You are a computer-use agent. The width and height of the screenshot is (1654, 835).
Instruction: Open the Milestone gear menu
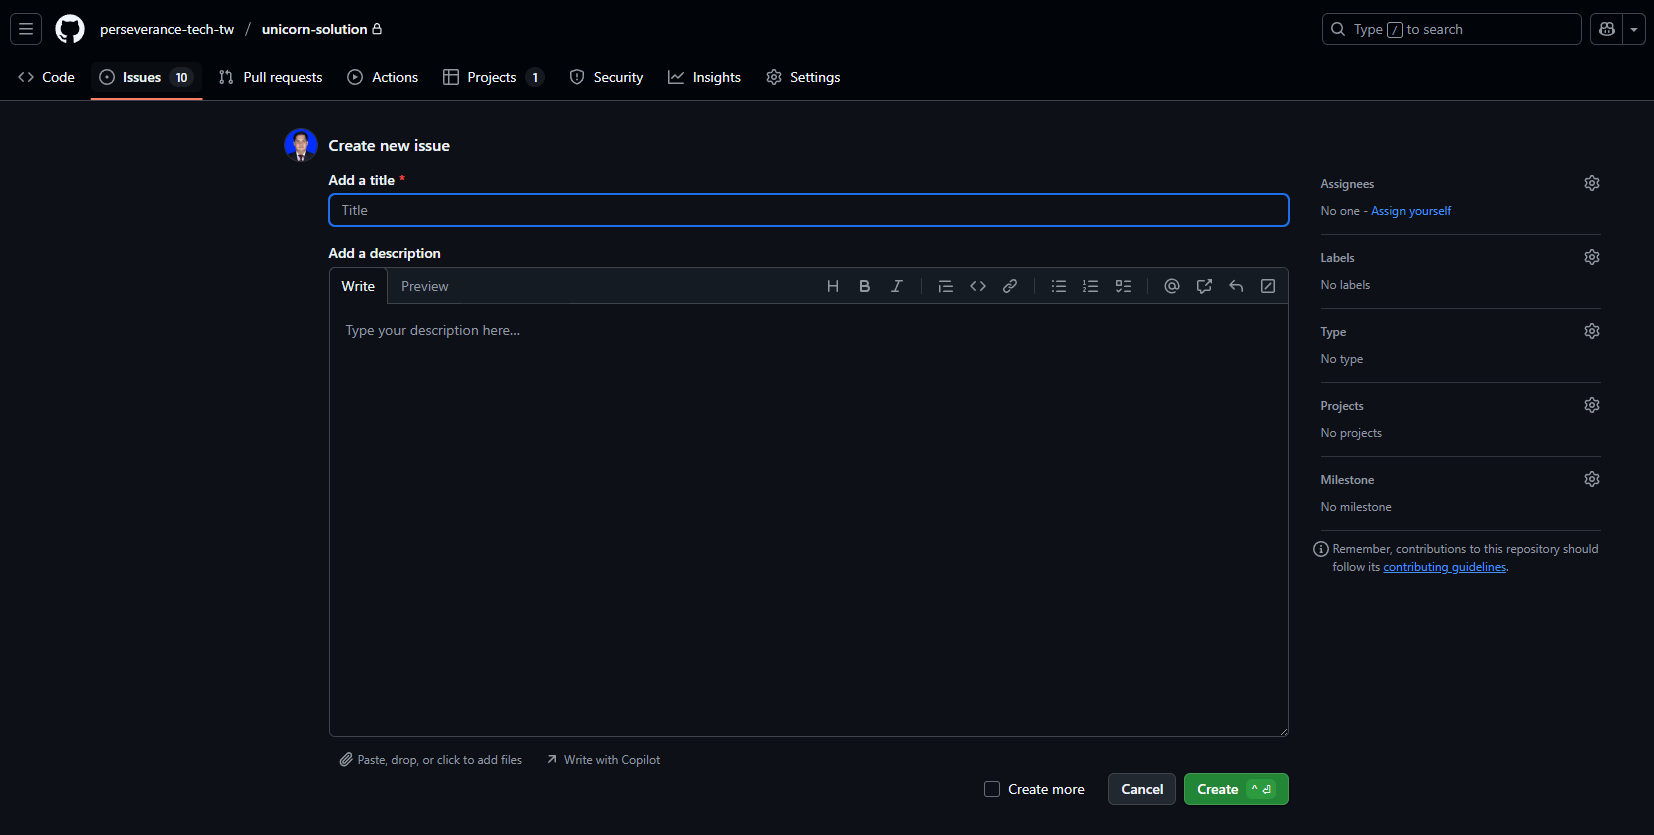(x=1591, y=479)
